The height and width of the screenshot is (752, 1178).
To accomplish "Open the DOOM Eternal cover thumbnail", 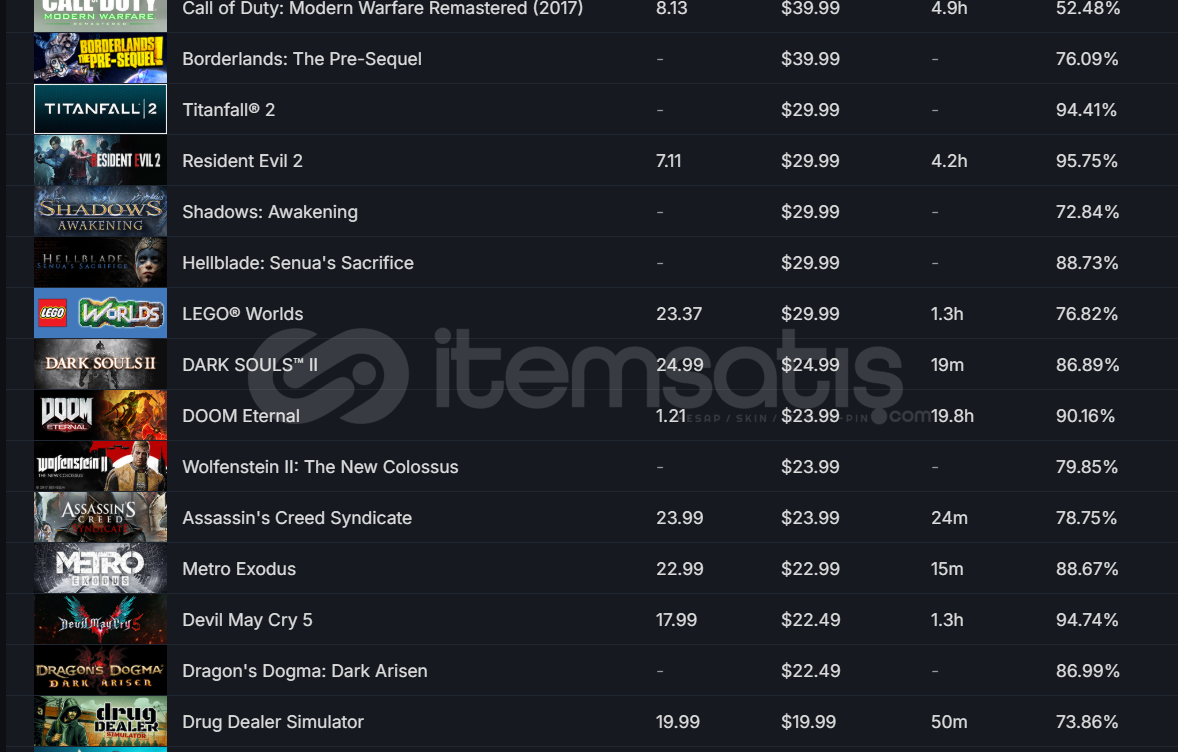I will point(100,415).
